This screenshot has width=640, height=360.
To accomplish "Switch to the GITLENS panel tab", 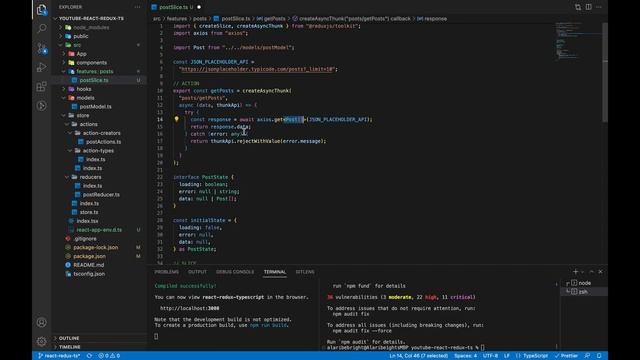I will (x=305, y=272).
